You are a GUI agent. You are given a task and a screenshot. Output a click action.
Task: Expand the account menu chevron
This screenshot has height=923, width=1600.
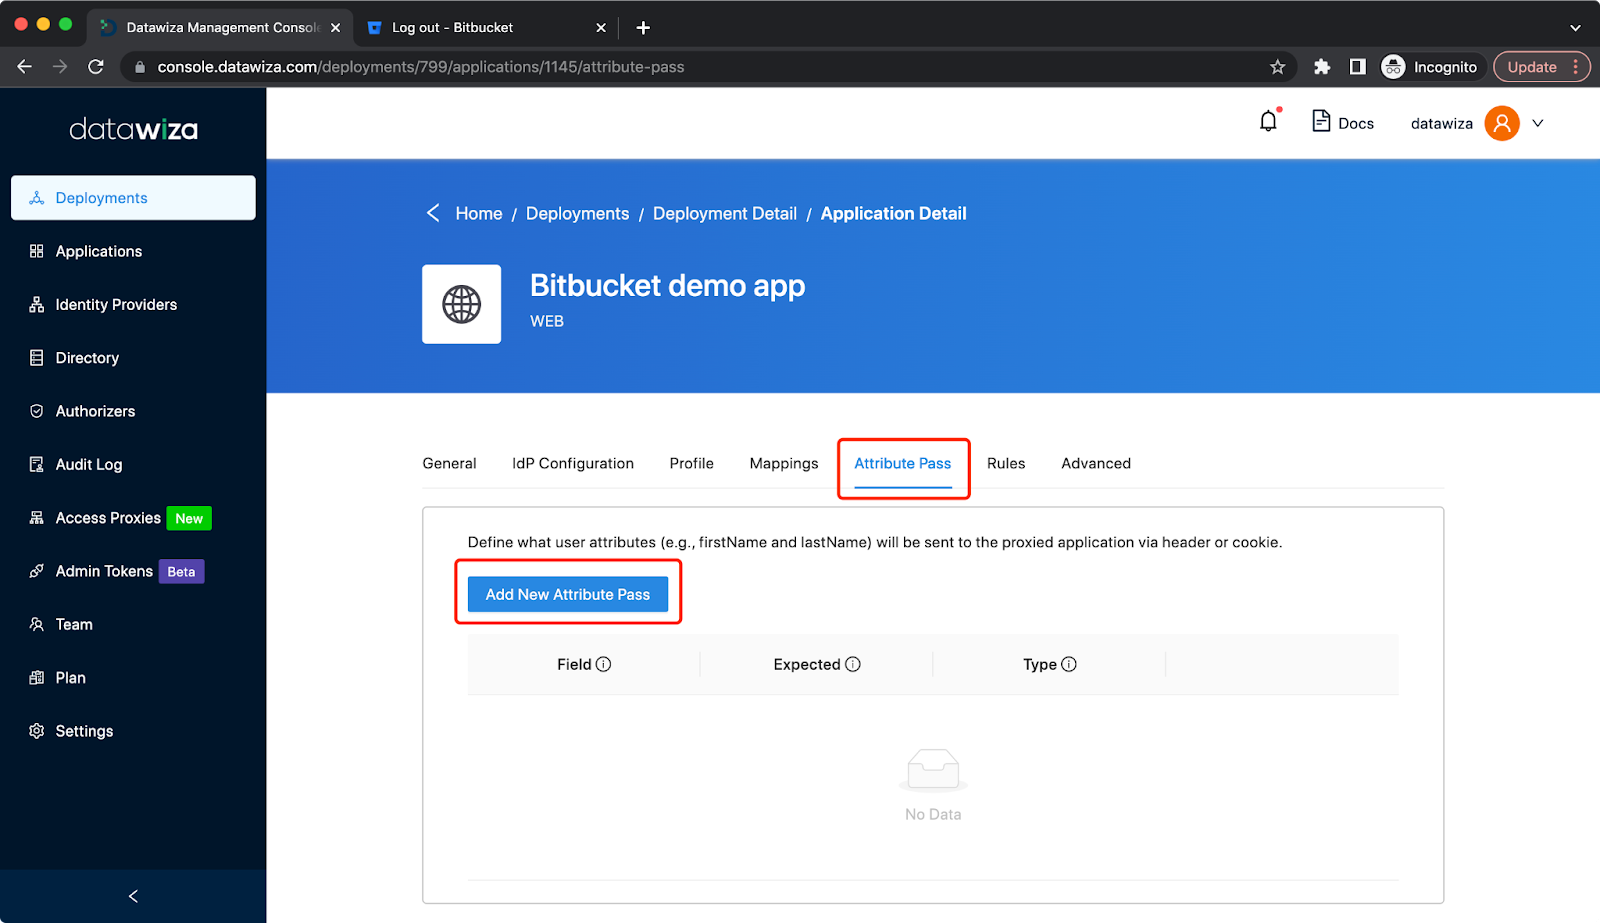[x=1538, y=123]
